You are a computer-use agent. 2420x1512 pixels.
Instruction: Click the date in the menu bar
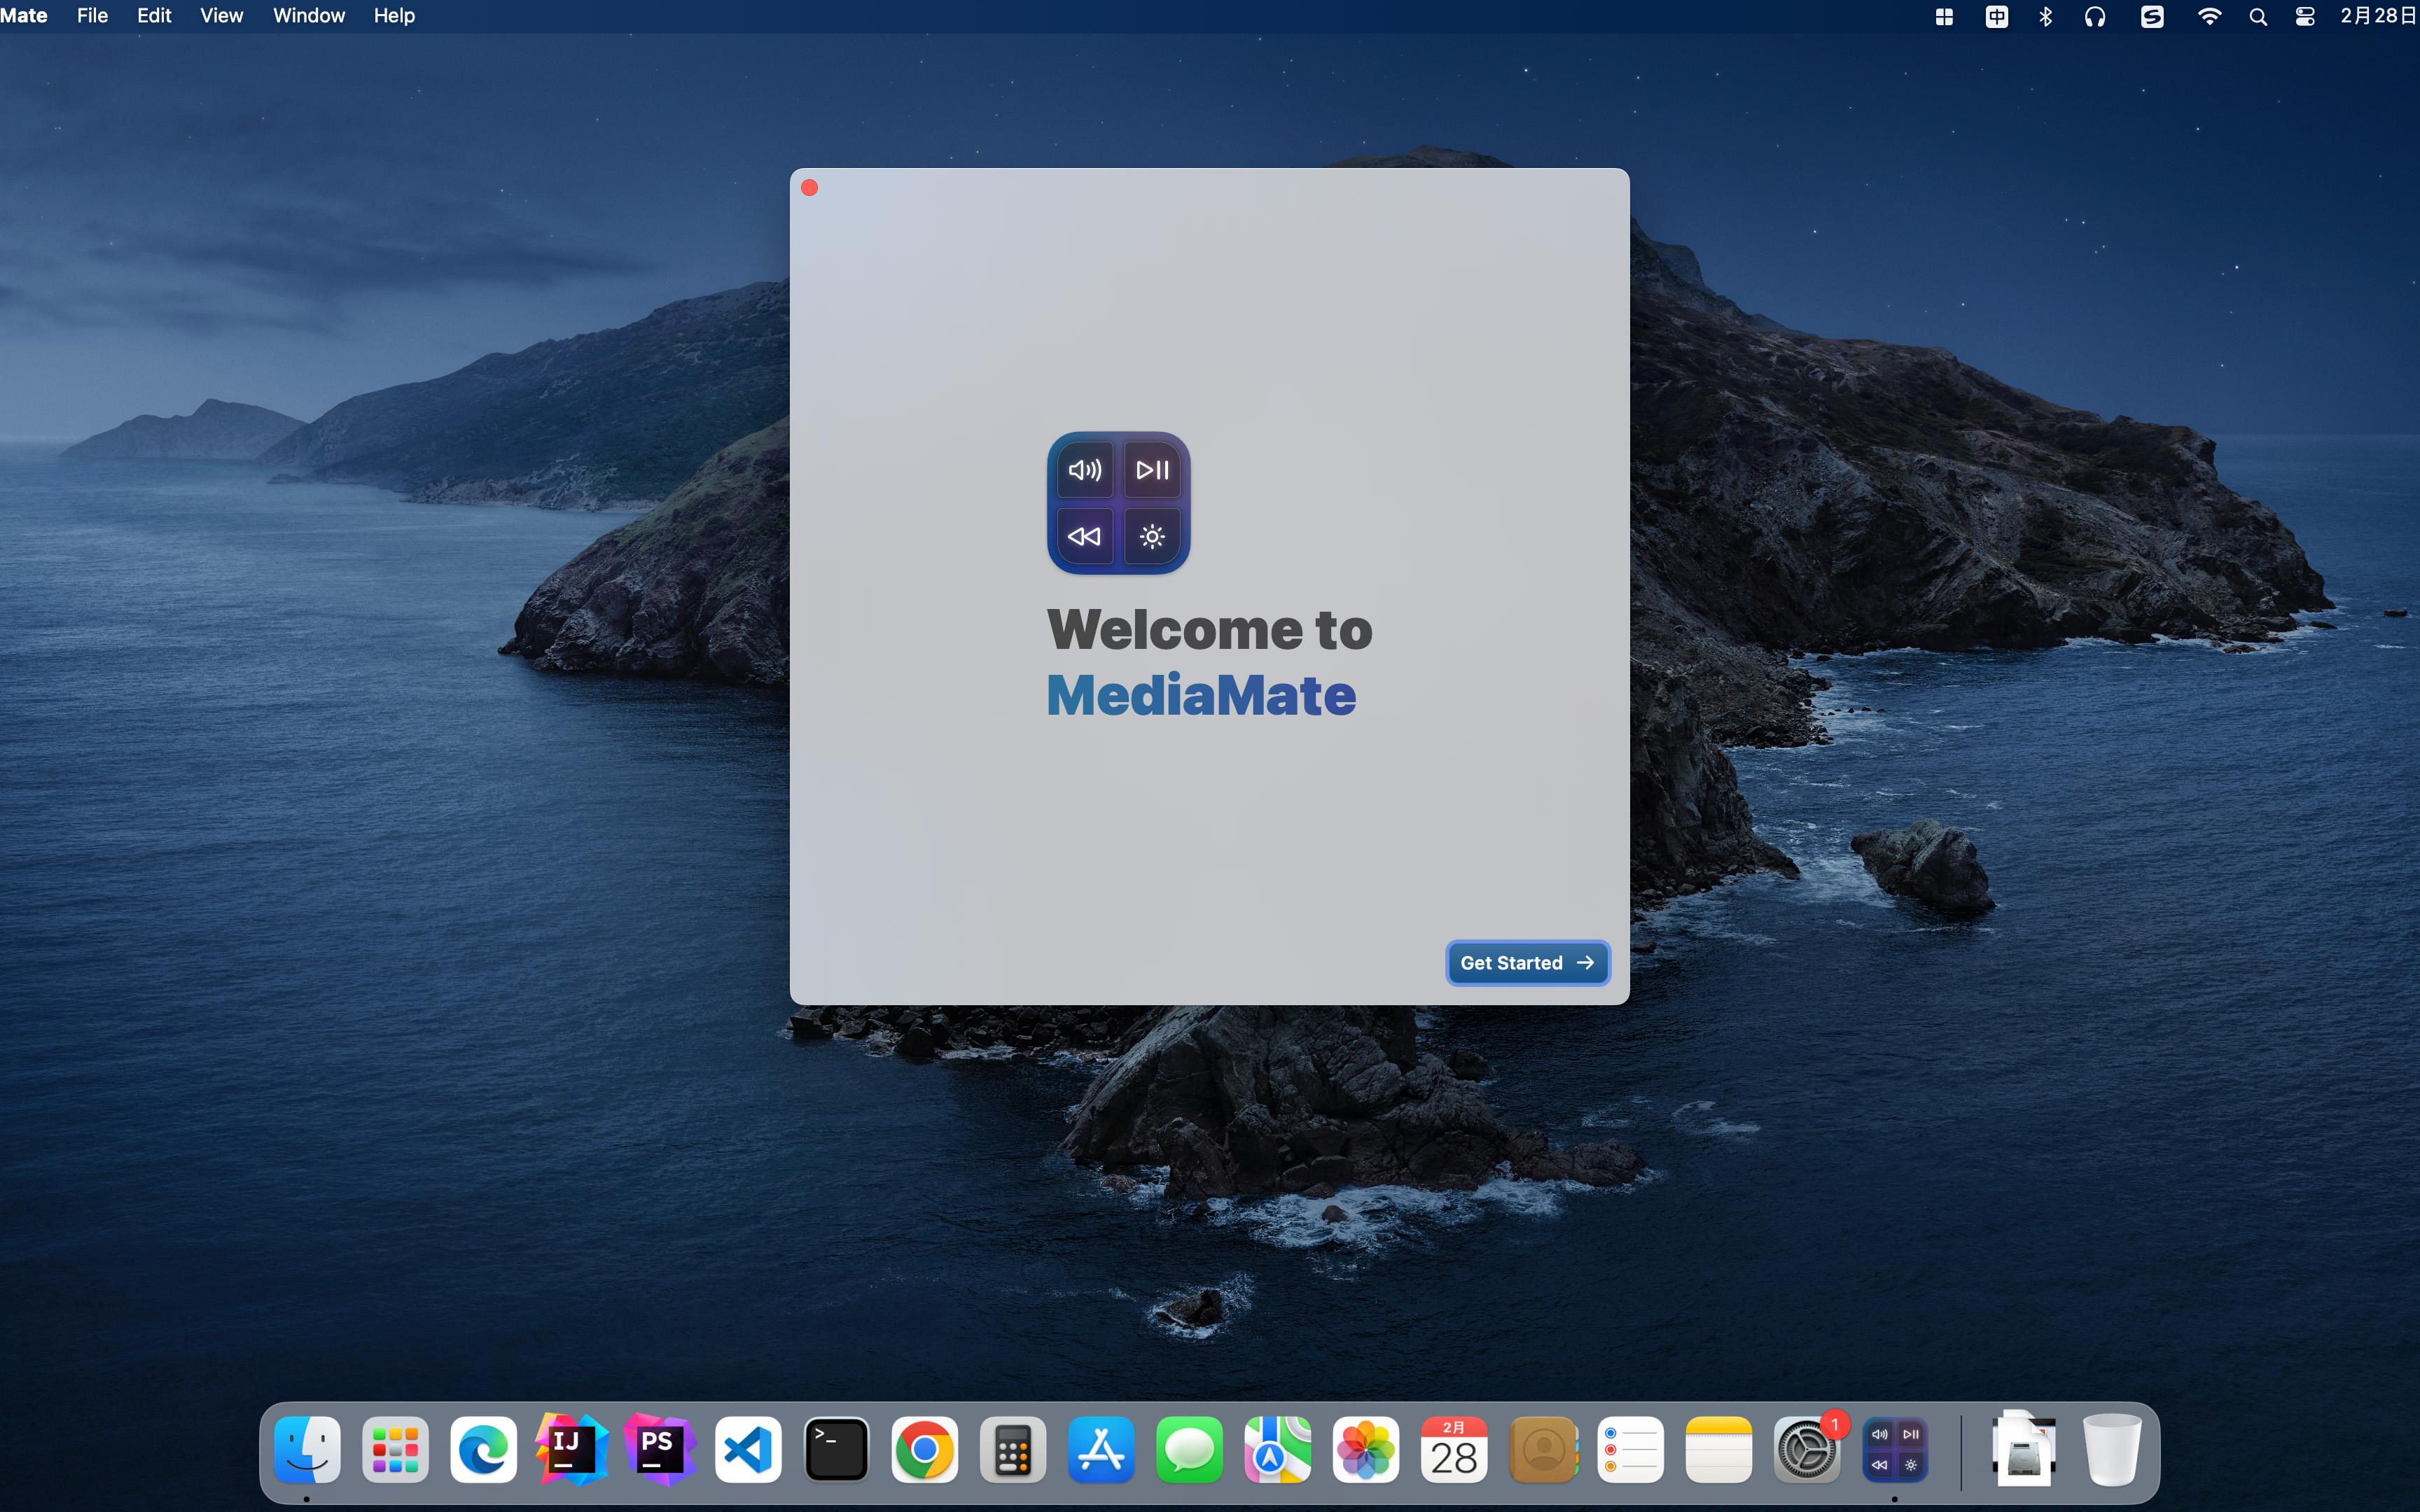point(2379,16)
